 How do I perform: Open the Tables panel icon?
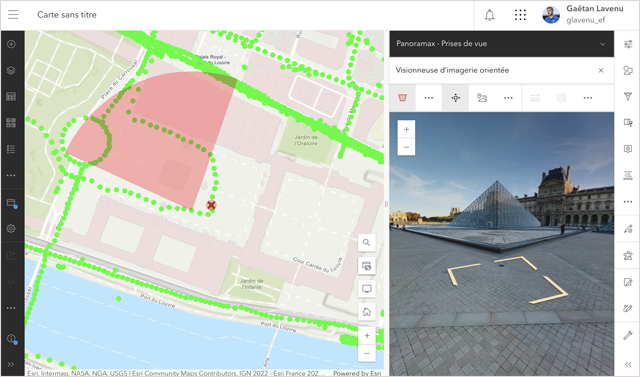pyautogui.click(x=11, y=97)
